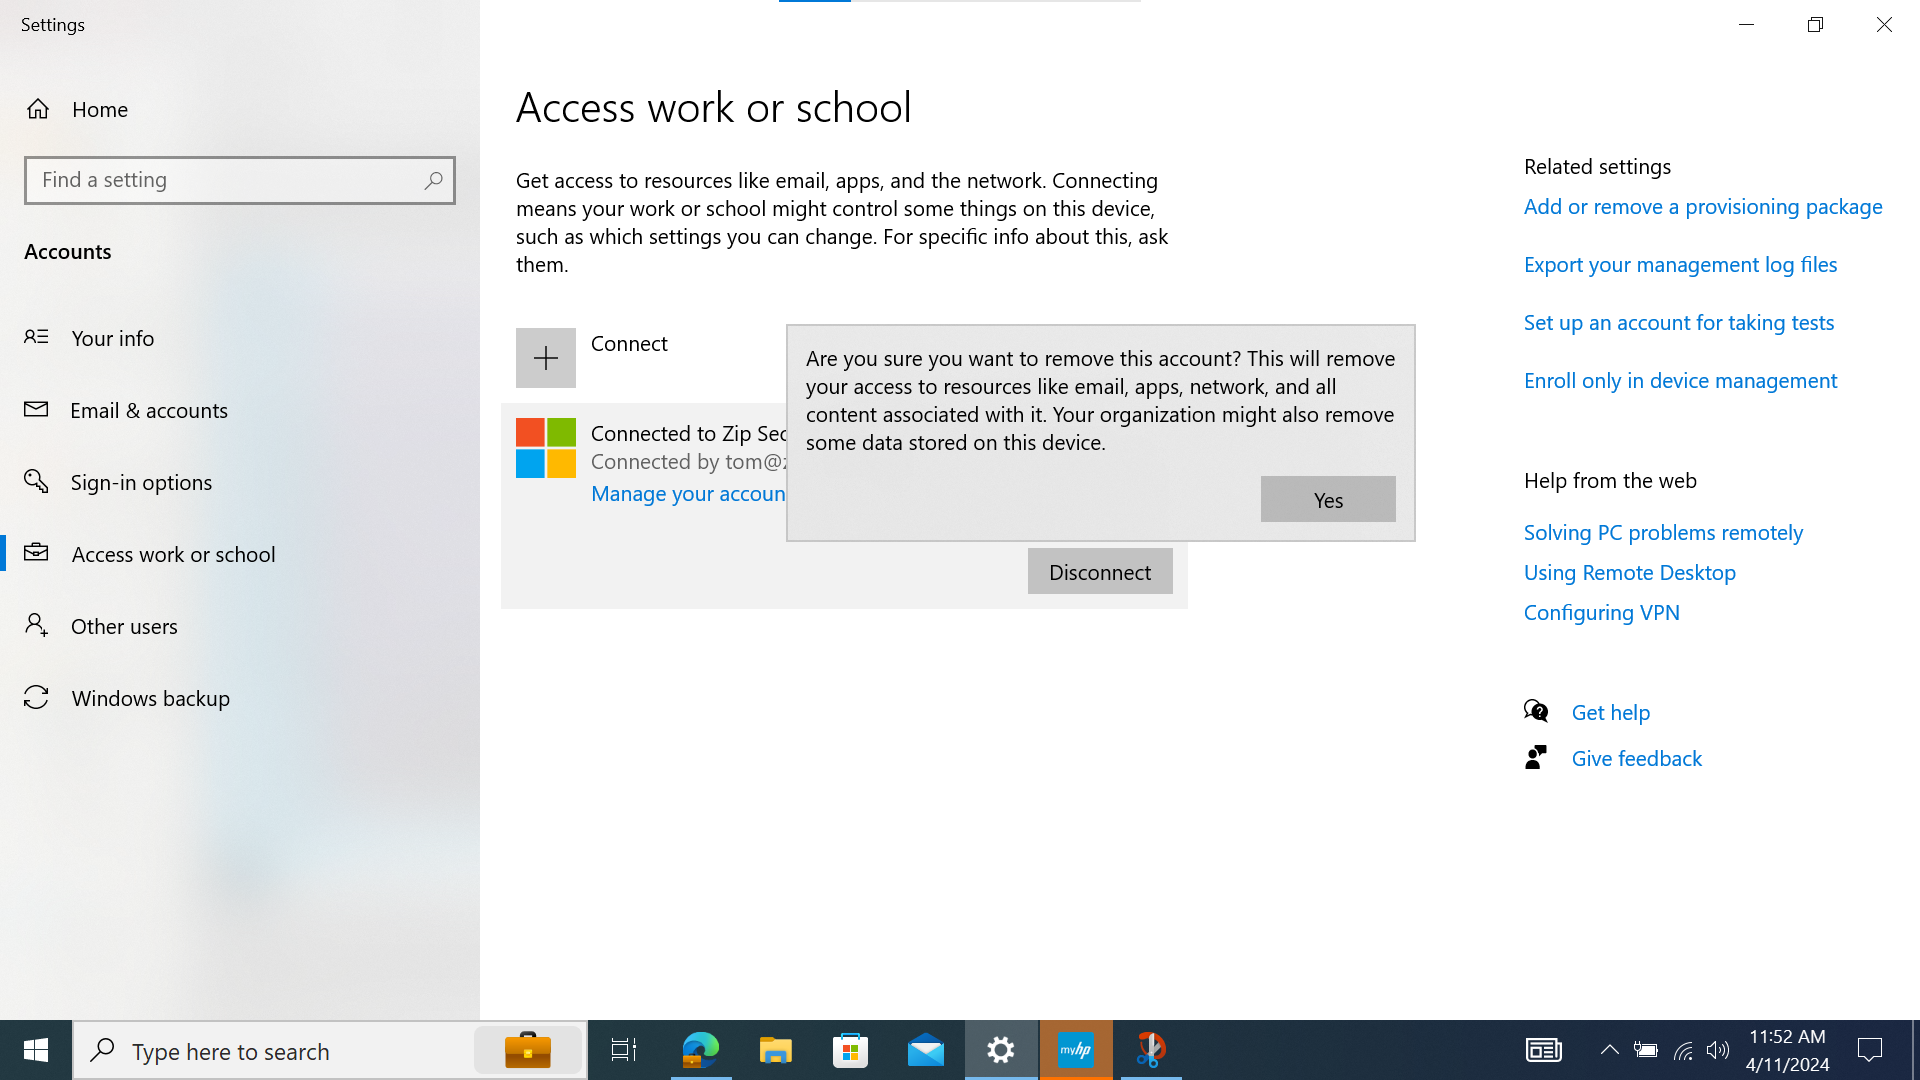Click Windows backup sync icon
This screenshot has height=1080, width=1920.
pos(36,698)
